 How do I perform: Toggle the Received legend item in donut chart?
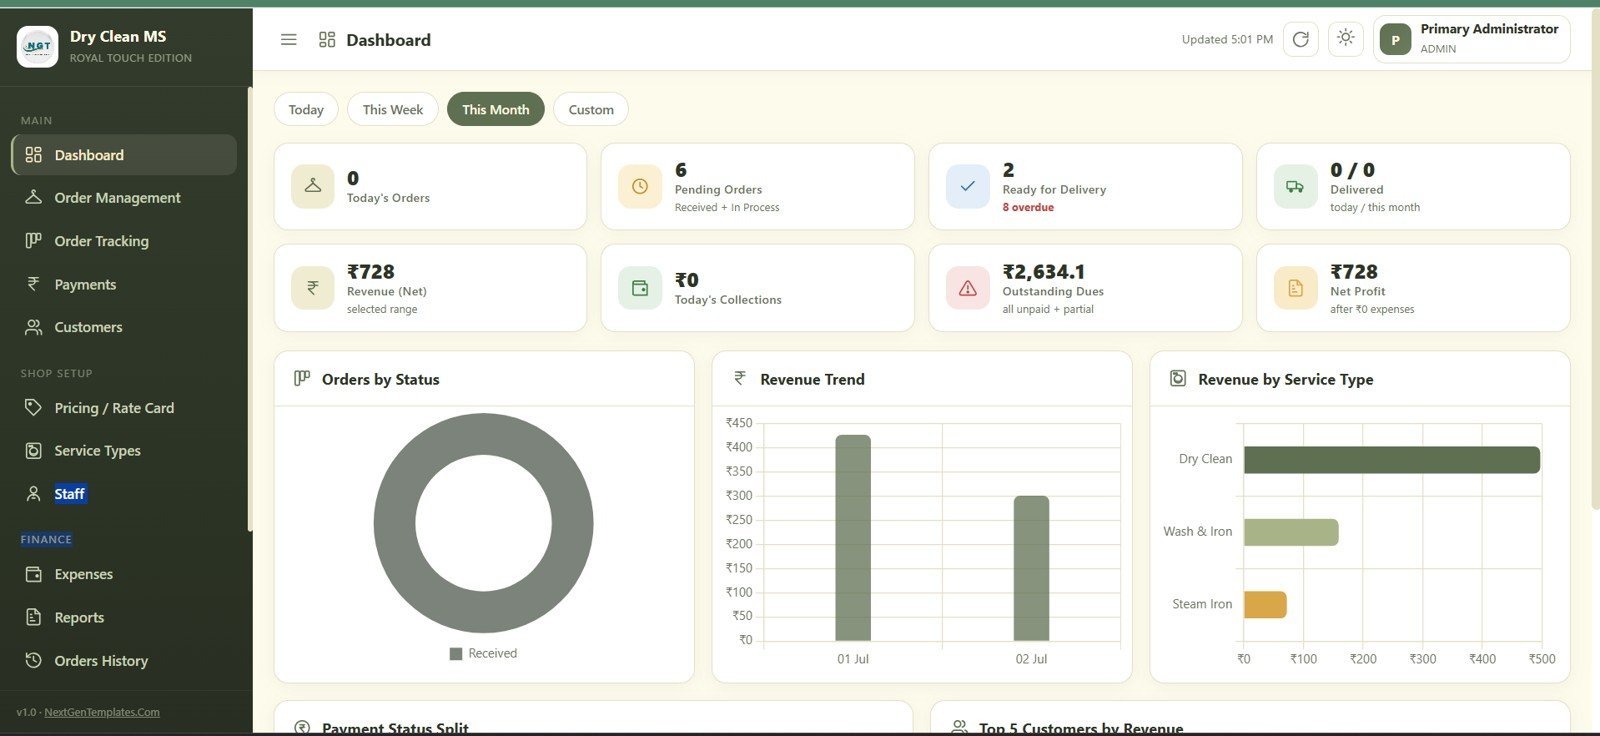point(483,653)
